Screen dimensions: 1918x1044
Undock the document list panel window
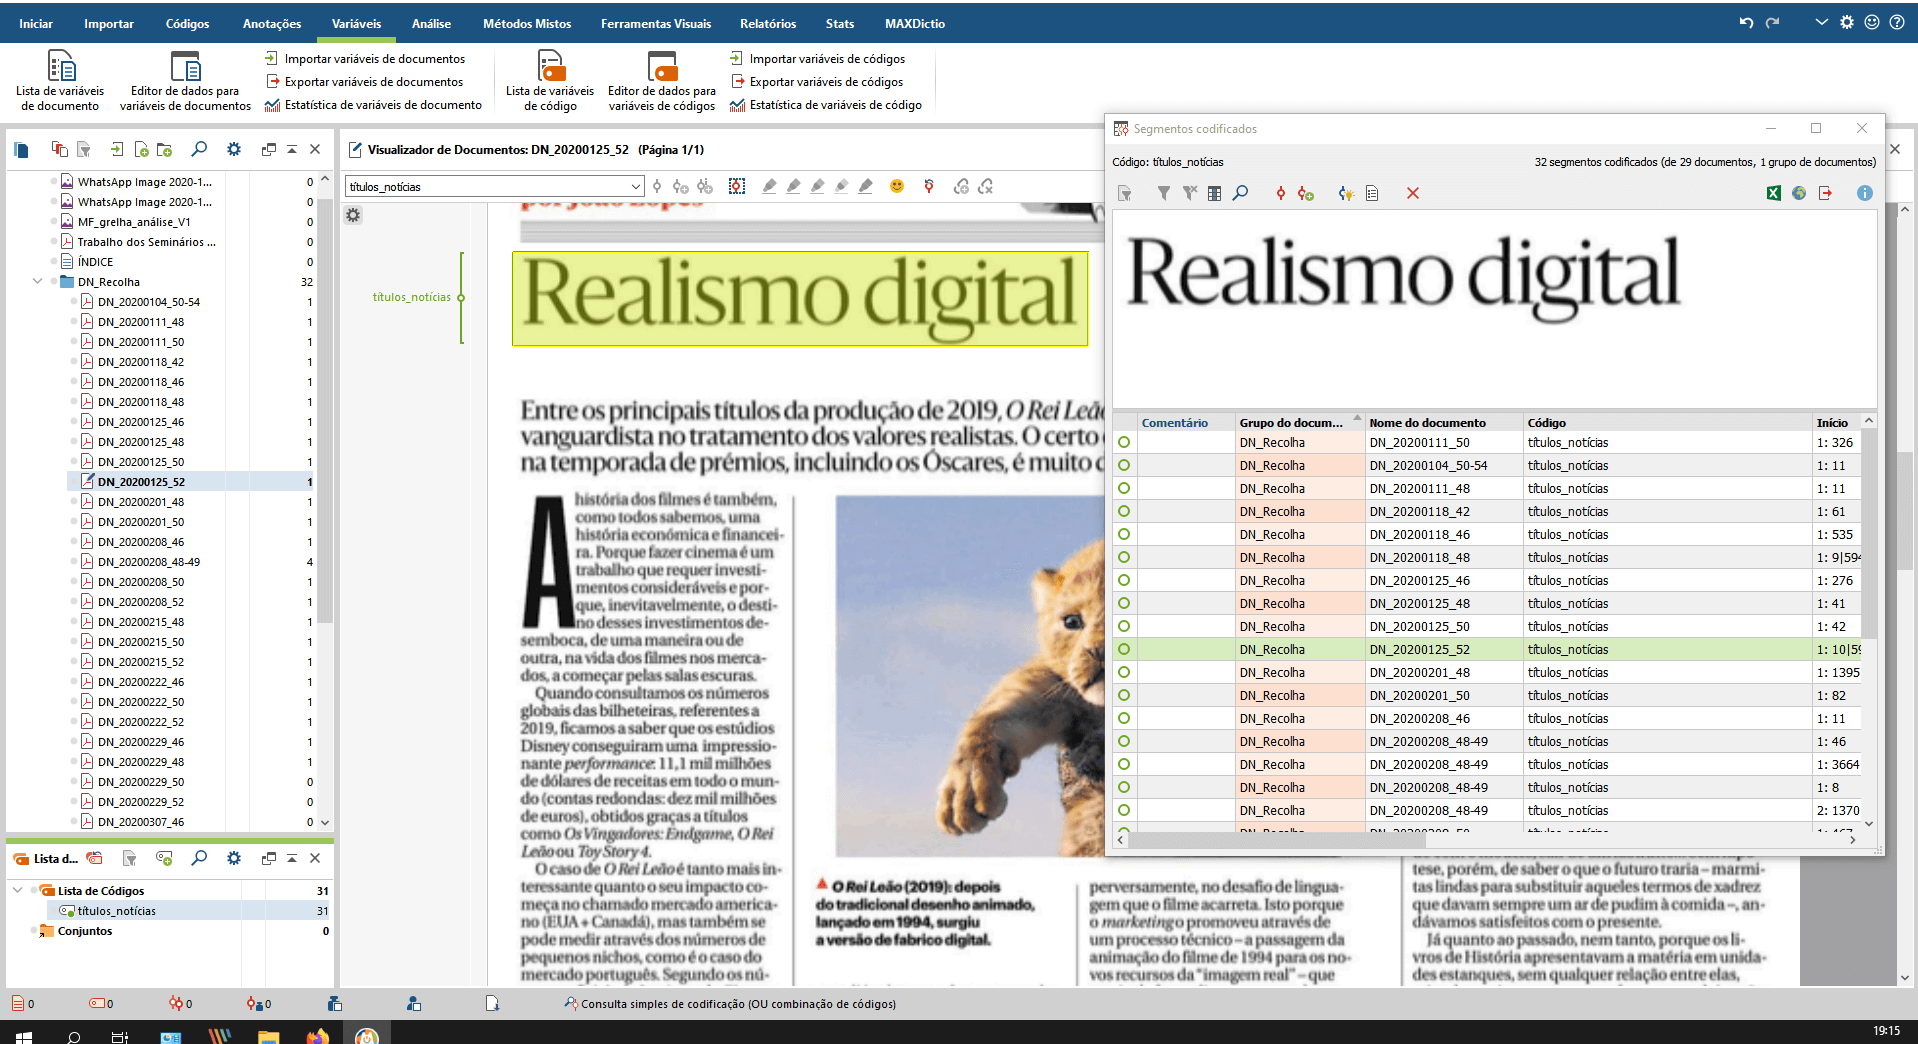click(268, 149)
